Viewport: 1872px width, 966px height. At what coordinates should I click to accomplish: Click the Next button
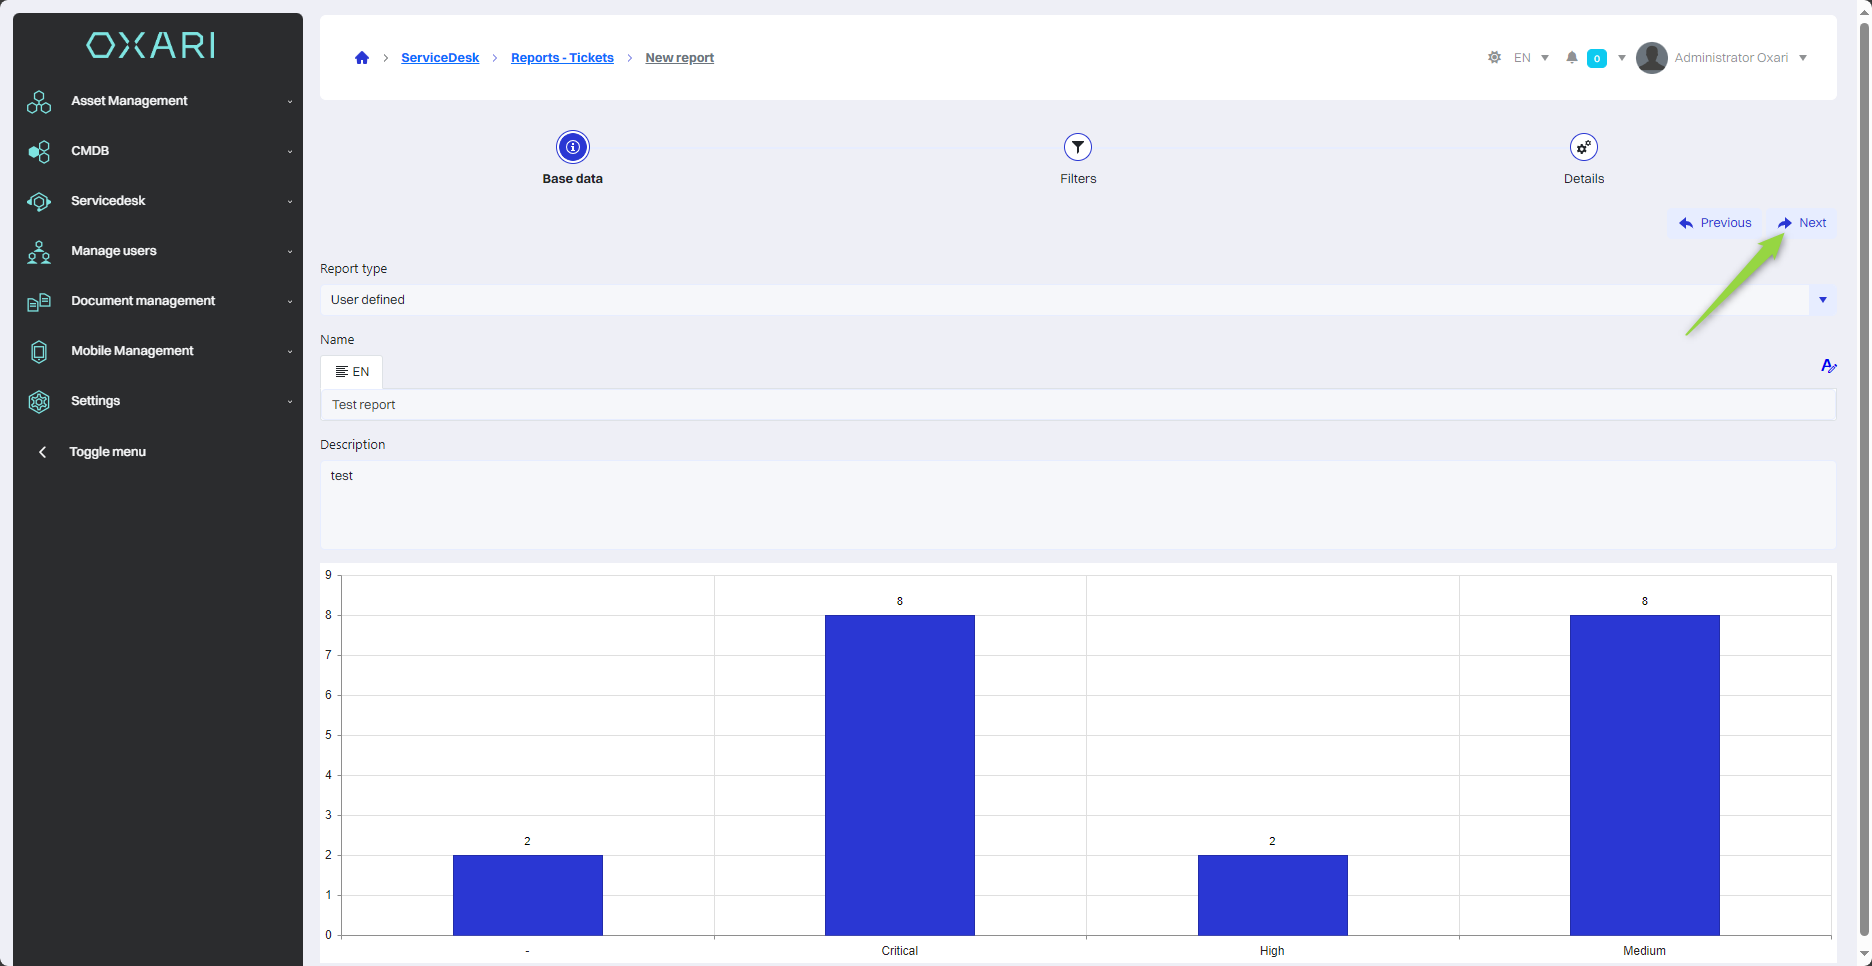pyautogui.click(x=1802, y=223)
